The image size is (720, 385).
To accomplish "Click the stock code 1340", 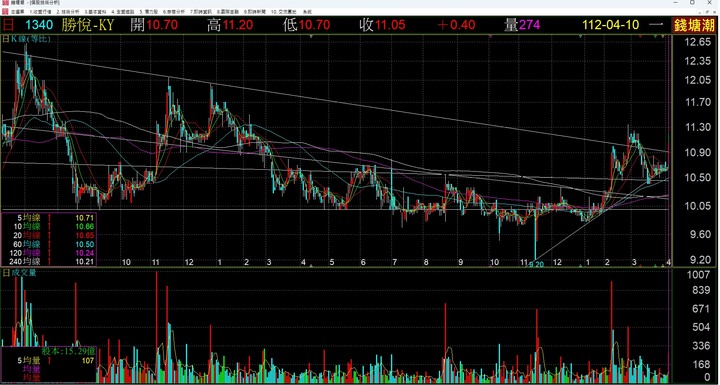I will (39, 25).
